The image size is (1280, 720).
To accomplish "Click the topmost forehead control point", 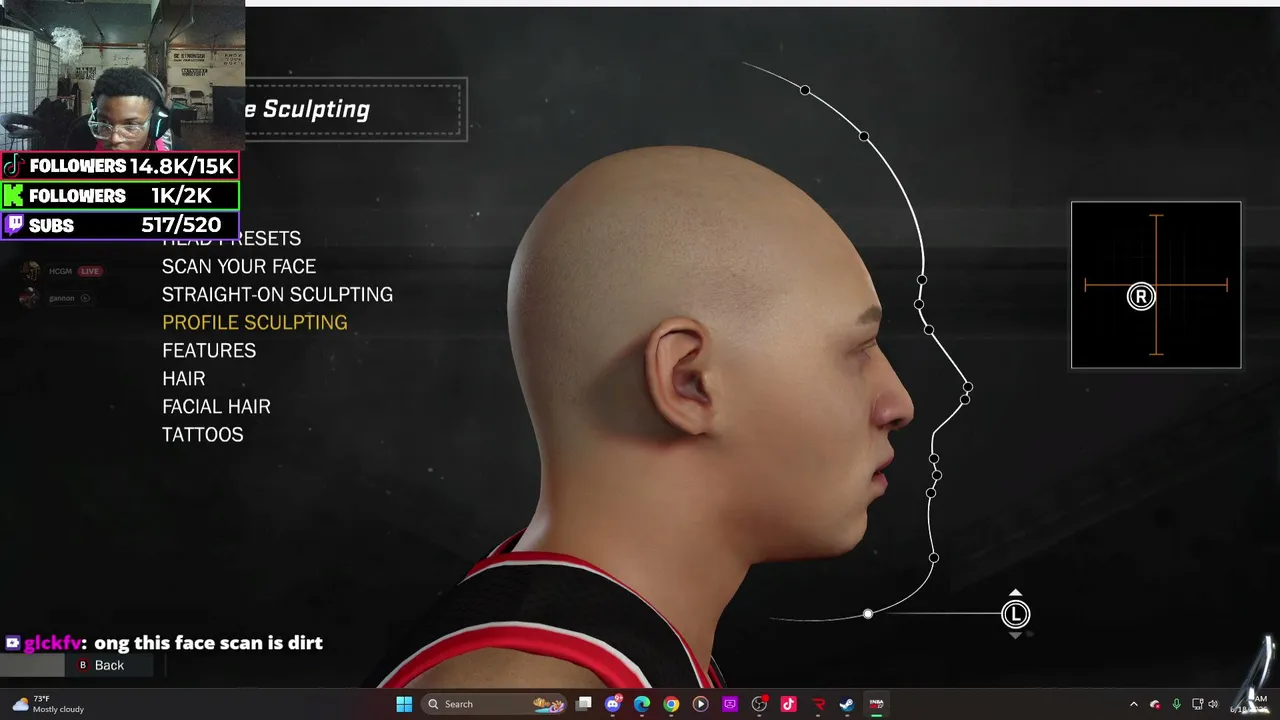I will [x=805, y=91].
